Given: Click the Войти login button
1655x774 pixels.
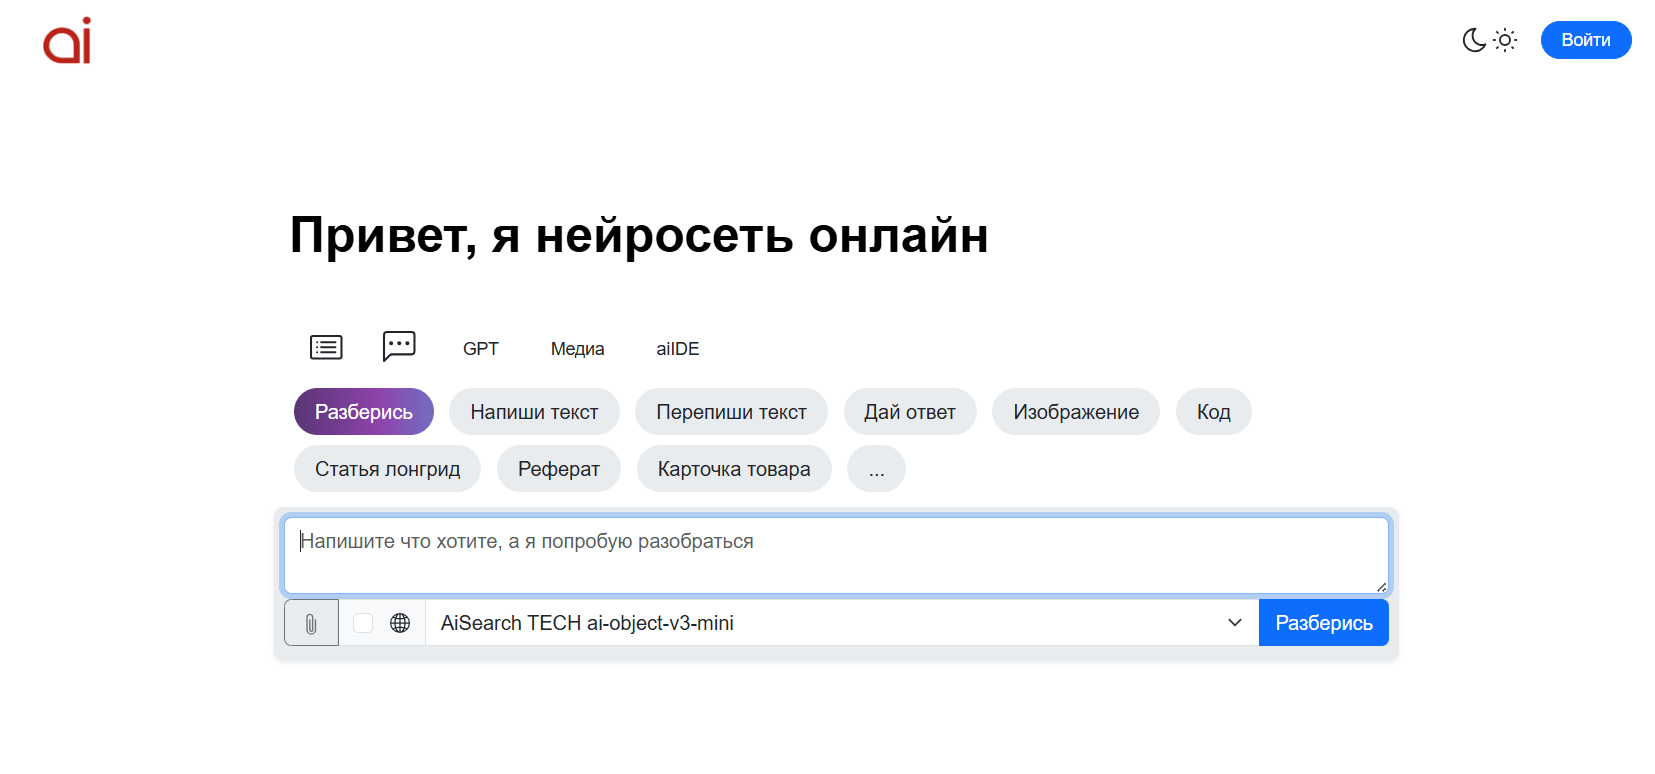Looking at the screenshot, I should pyautogui.click(x=1586, y=40).
